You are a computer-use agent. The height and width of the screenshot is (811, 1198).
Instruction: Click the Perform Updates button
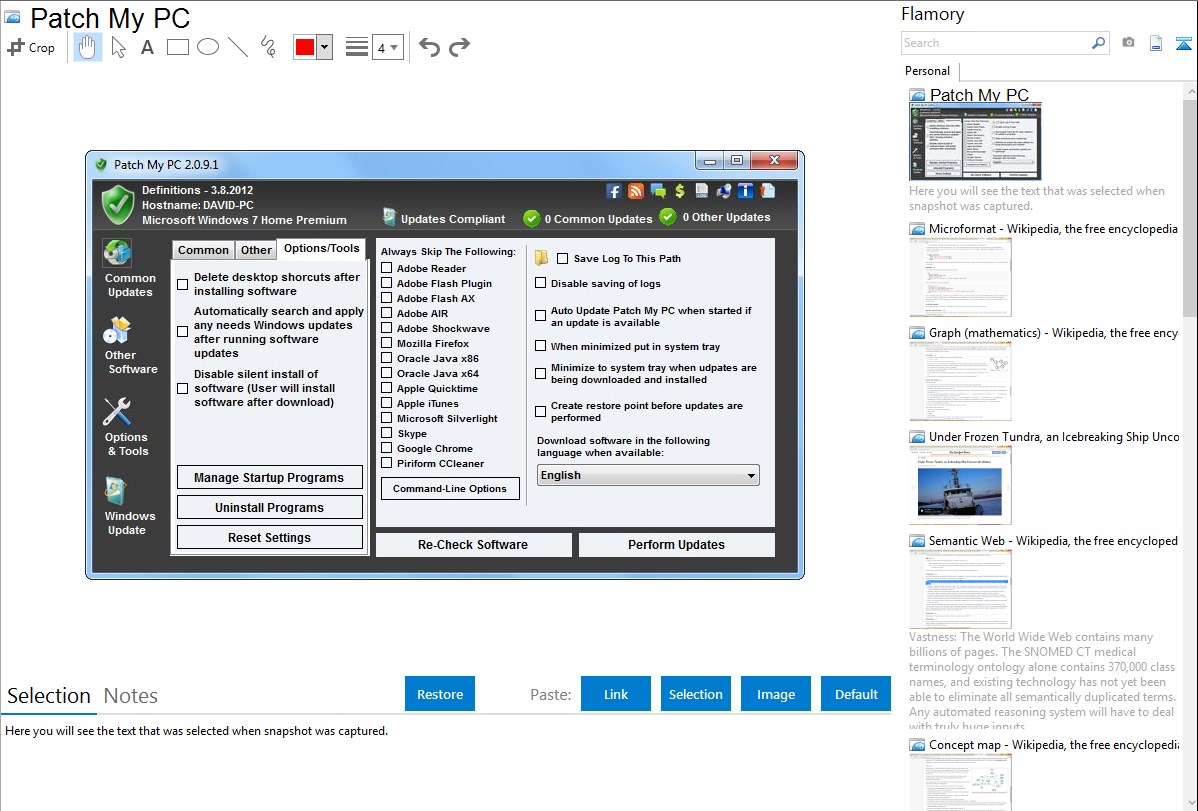676,545
